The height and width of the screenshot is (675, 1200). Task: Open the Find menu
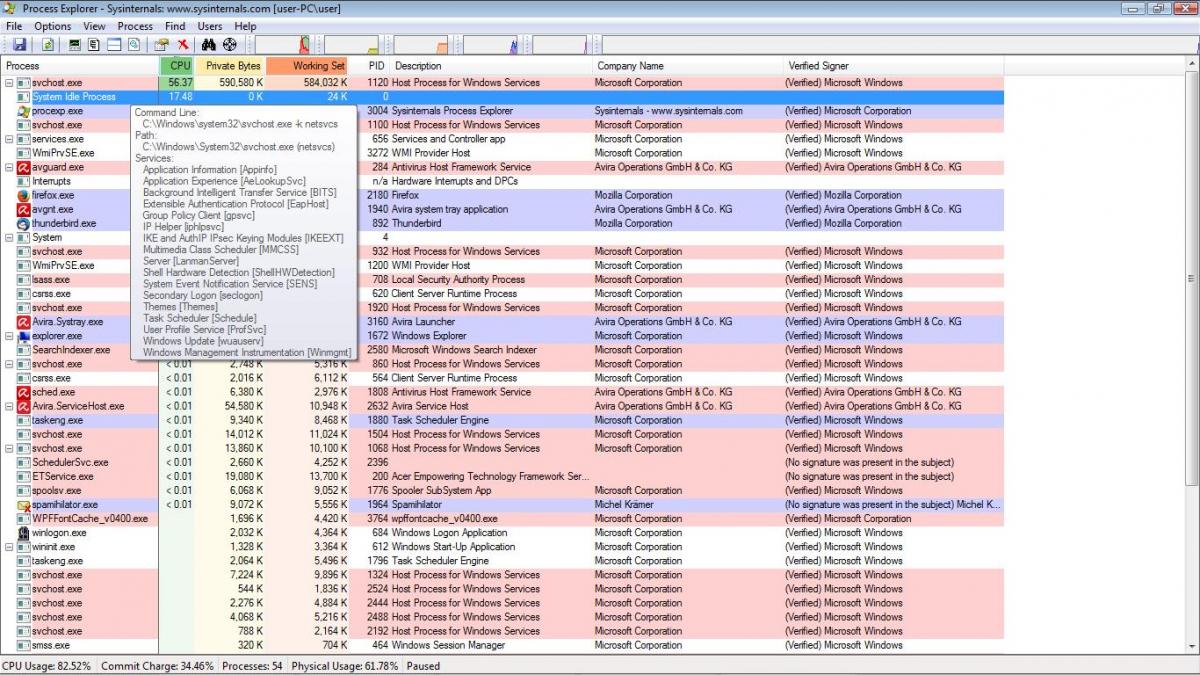(x=175, y=26)
